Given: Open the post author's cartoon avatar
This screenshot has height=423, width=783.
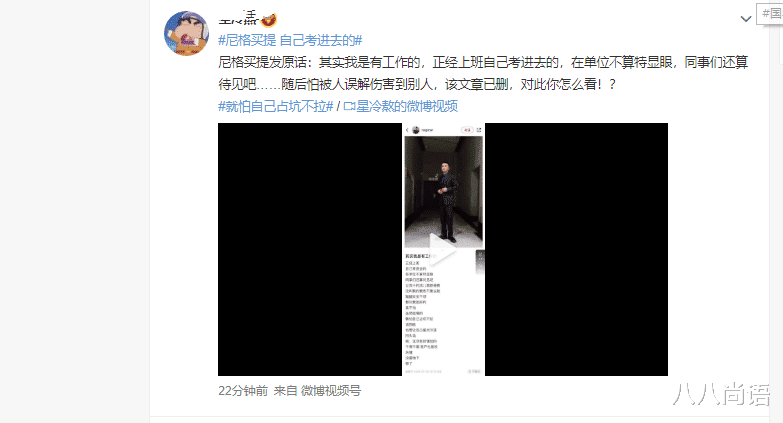Looking at the screenshot, I should [x=186, y=33].
